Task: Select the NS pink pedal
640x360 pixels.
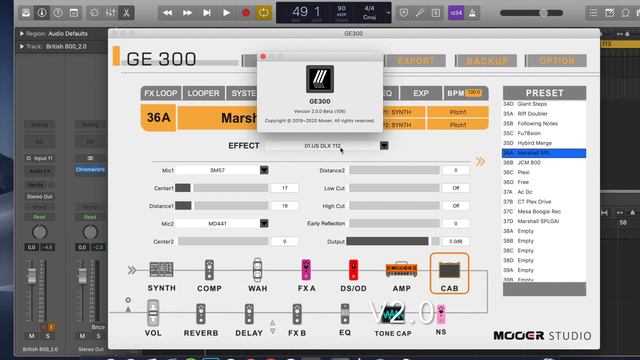Action: [x=441, y=313]
